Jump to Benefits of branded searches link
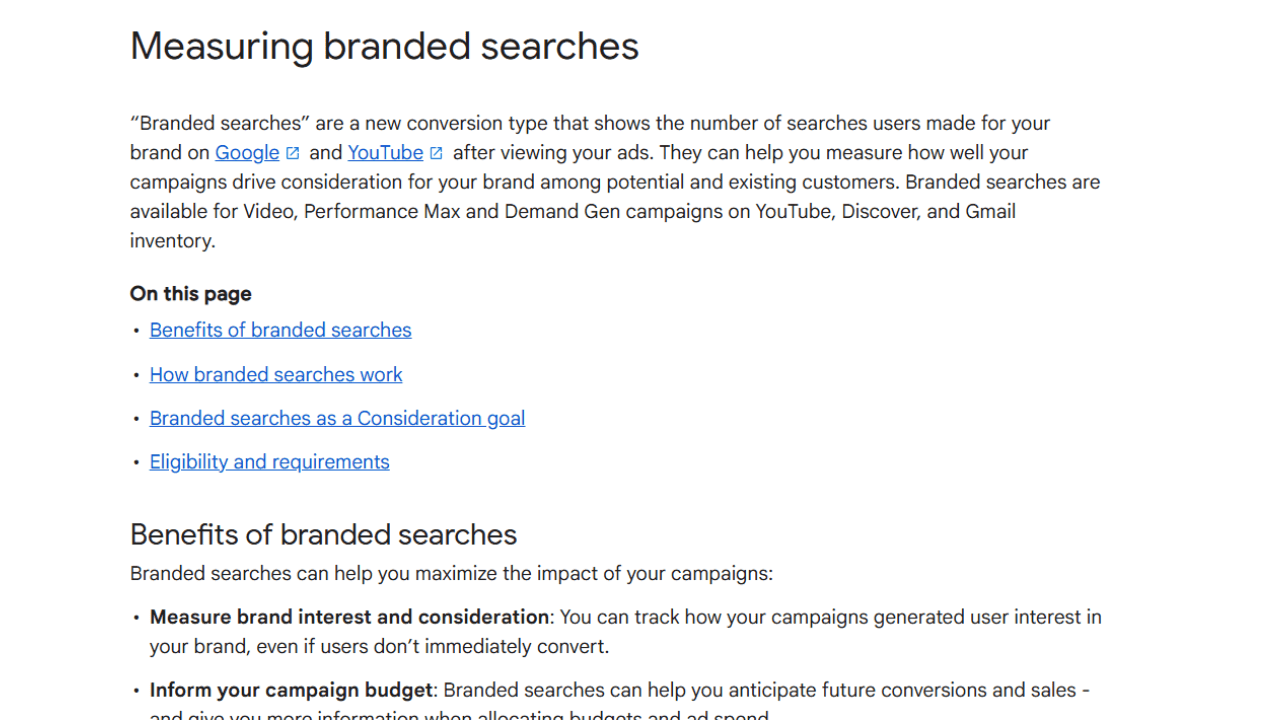 [280, 330]
